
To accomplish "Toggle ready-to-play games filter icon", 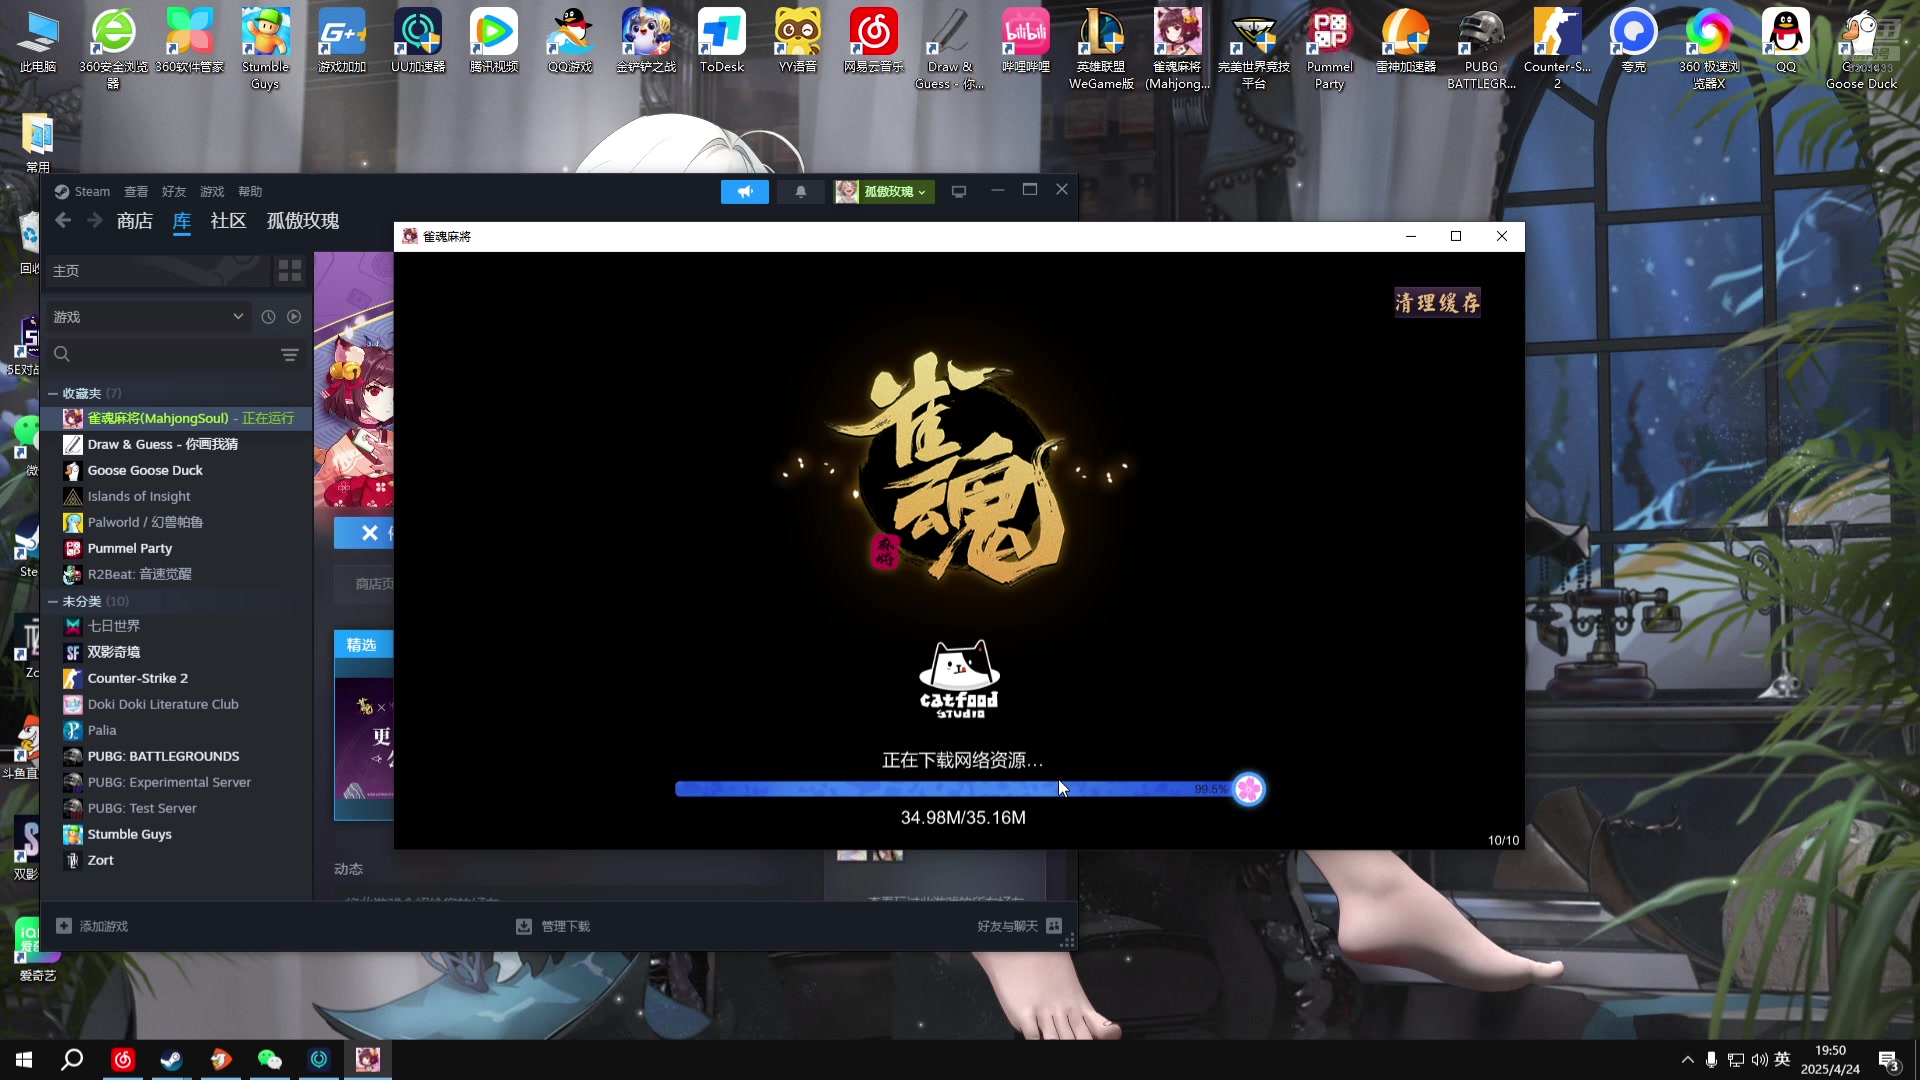I will coord(294,317).
